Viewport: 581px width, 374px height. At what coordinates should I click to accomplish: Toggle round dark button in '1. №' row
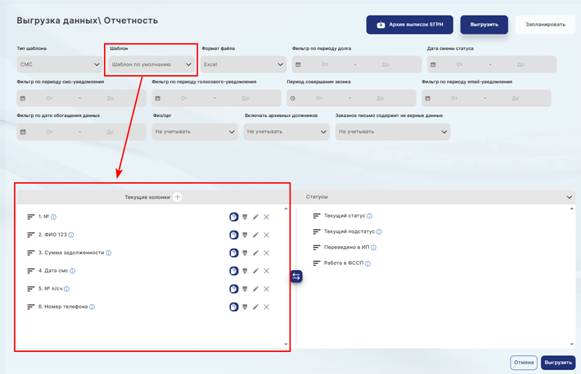coord(234,217)
